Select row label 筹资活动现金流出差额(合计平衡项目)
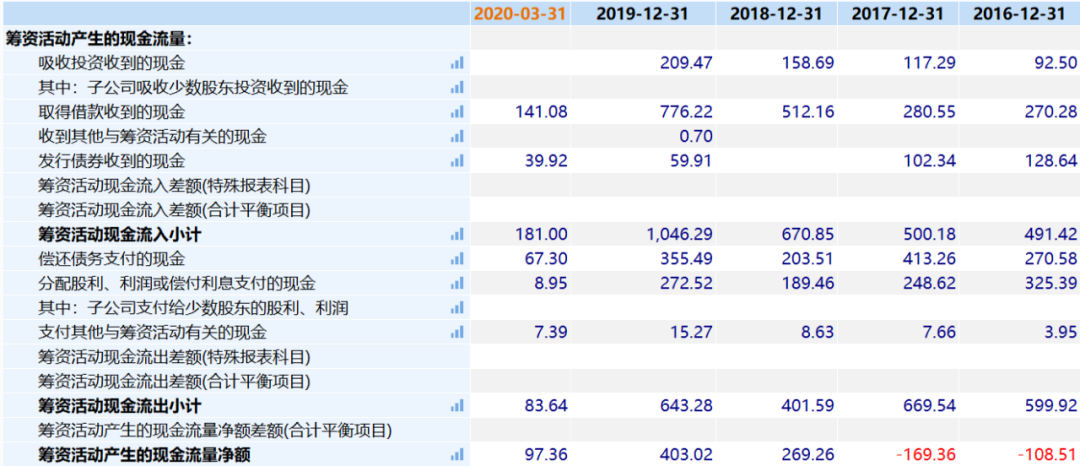 tap(174, 381)
